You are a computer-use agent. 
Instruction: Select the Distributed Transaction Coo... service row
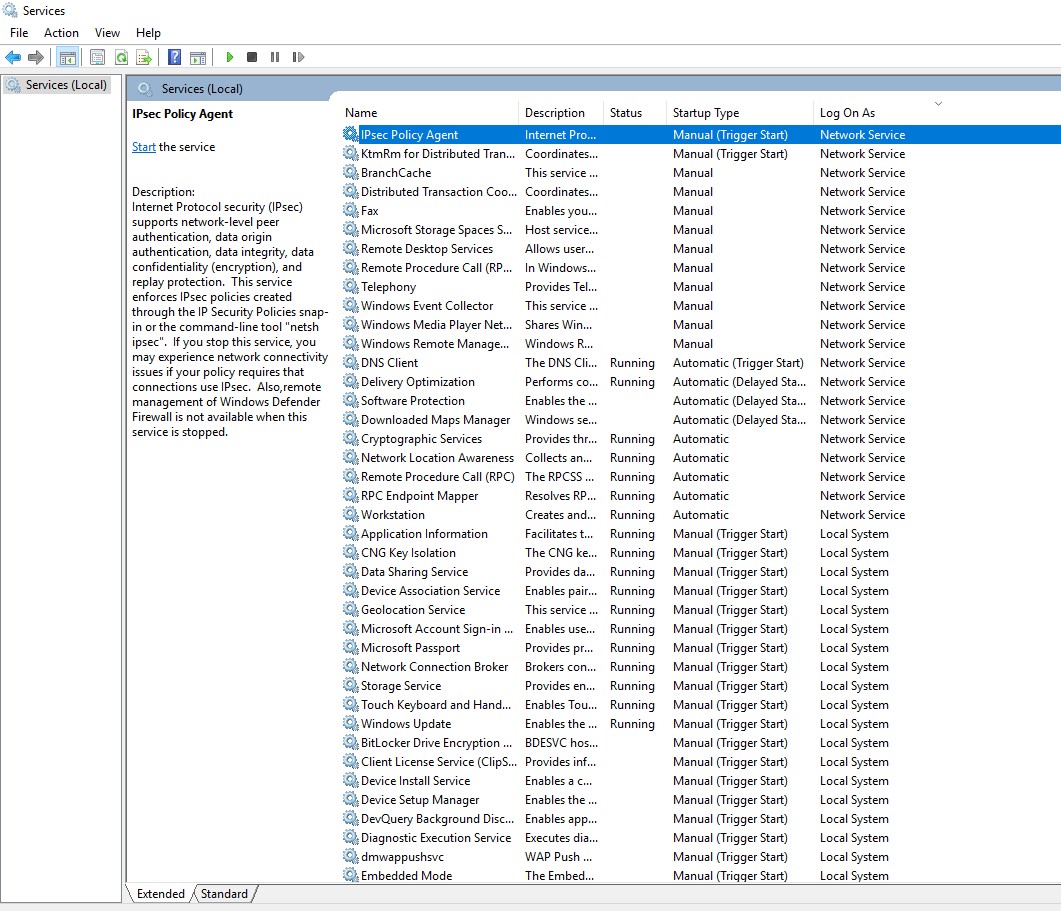[700, 192]
